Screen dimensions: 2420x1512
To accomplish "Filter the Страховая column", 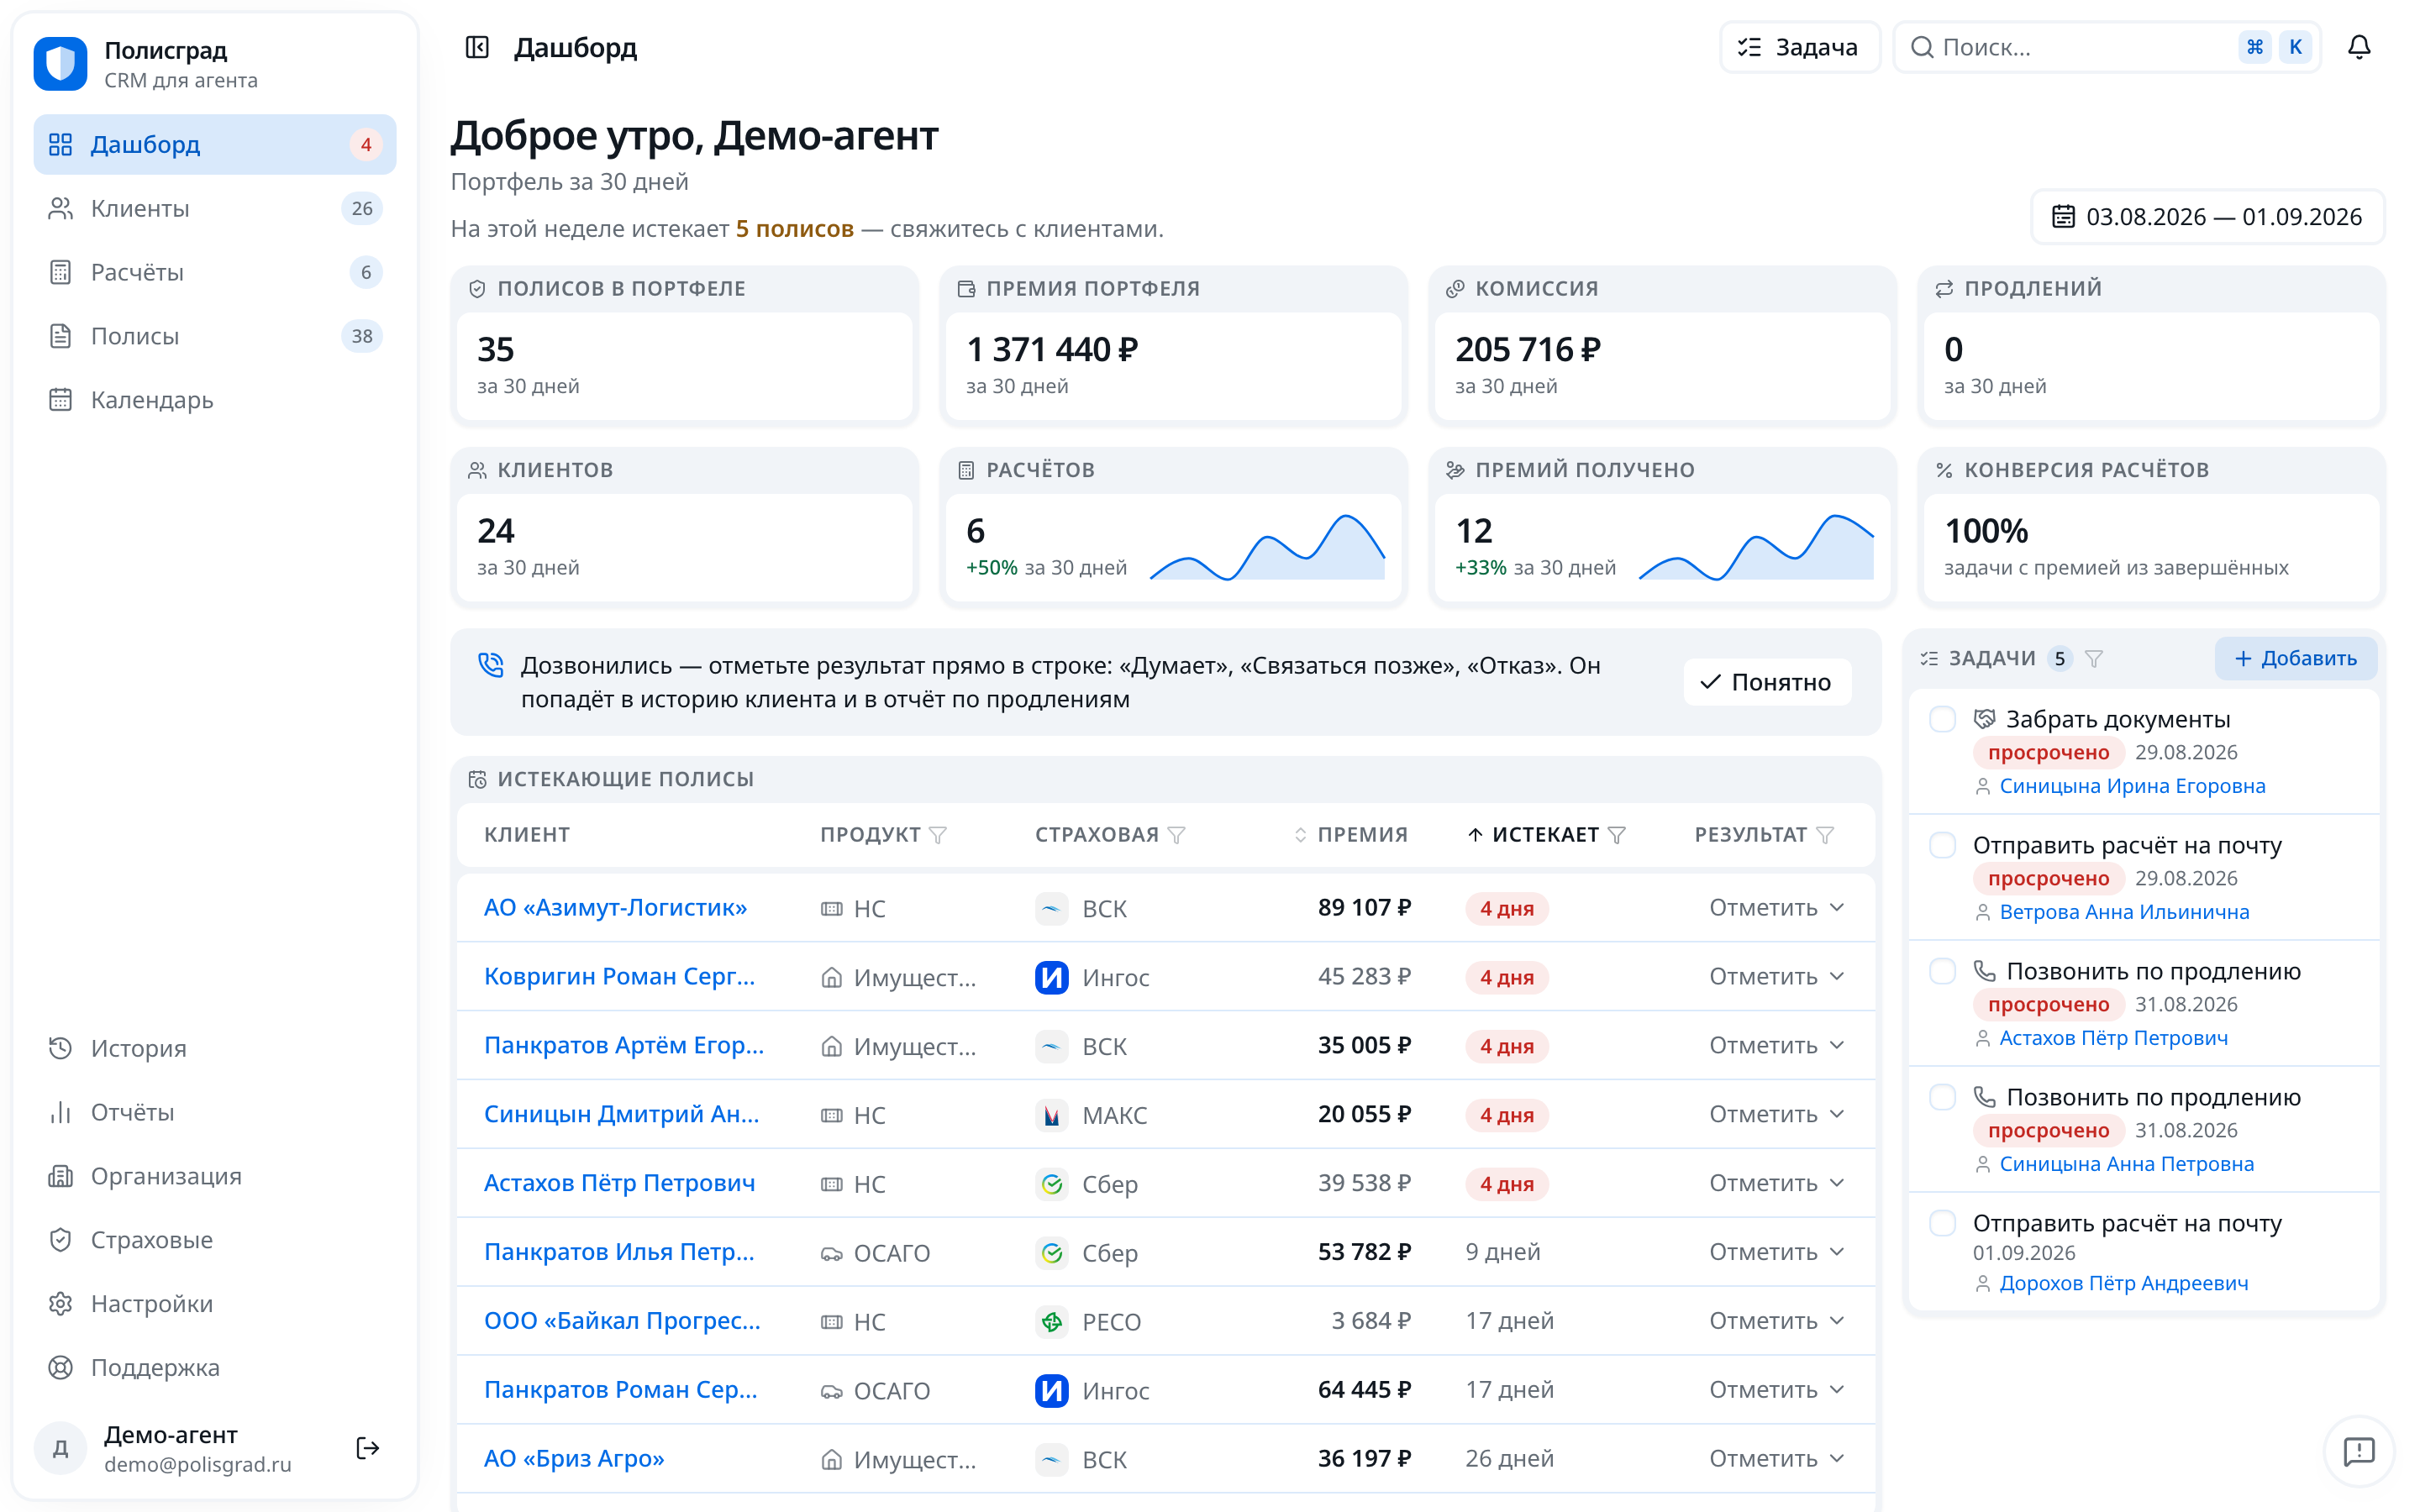I will (x=1177, y=835).
